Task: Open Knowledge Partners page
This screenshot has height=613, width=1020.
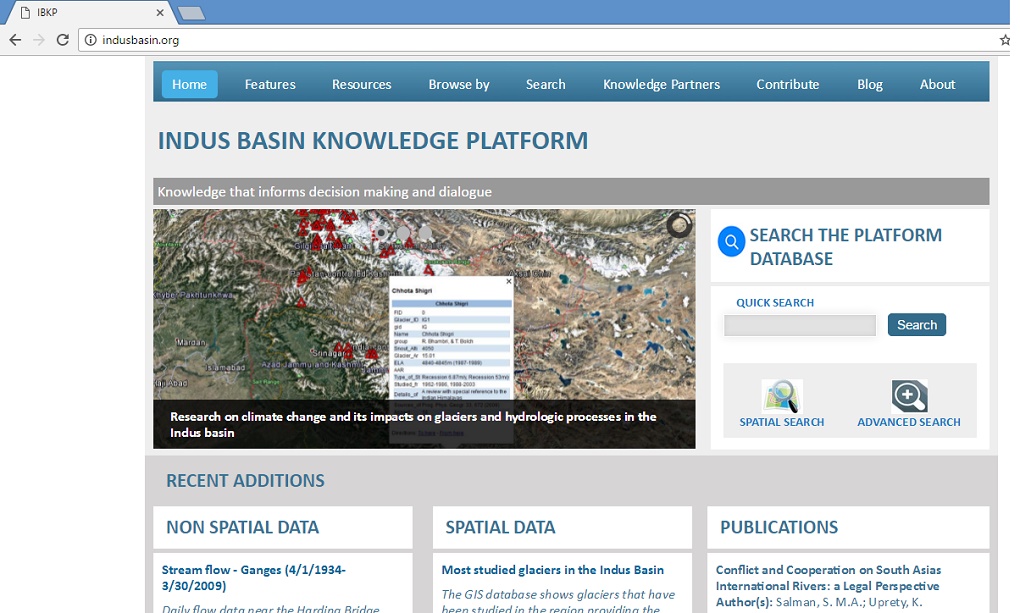Action: click(x=661, y=84)
